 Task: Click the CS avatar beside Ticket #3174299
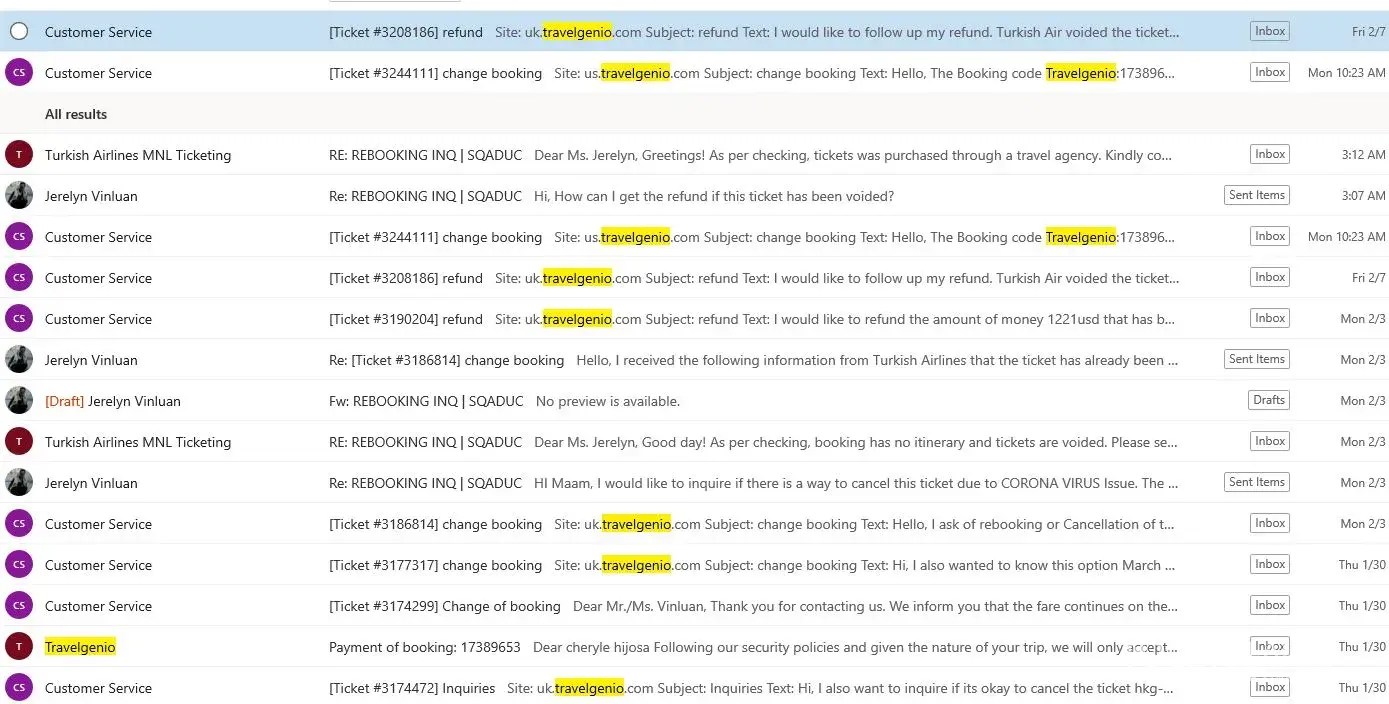(18, 606)
